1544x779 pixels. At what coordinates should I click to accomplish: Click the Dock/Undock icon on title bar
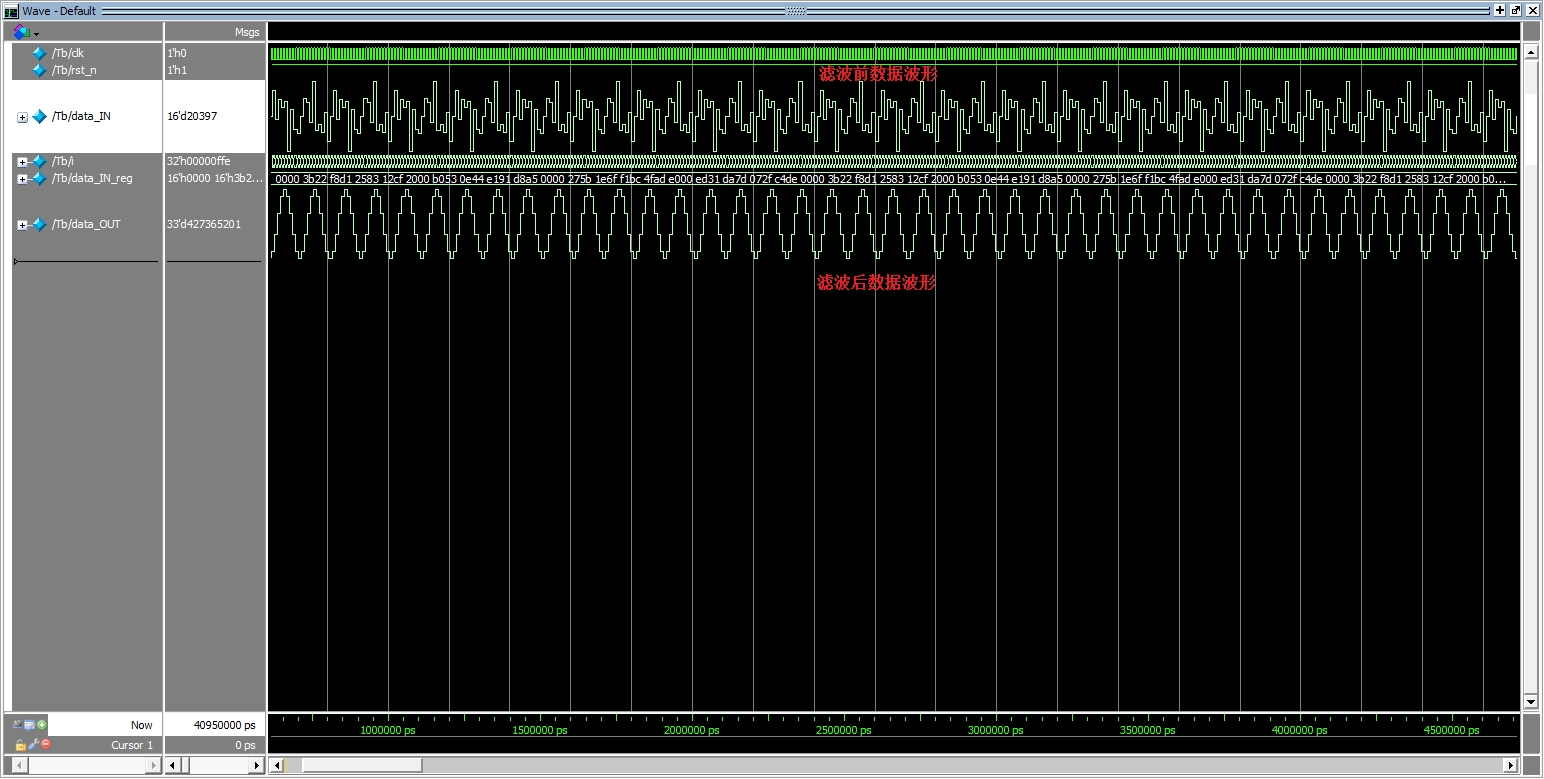click(1517, 10)
